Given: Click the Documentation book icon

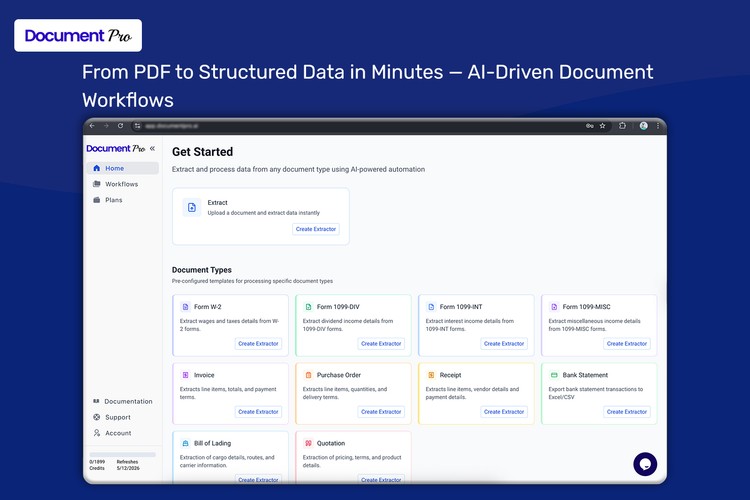Looking at the screenshot, I should (x=96, y=401).
